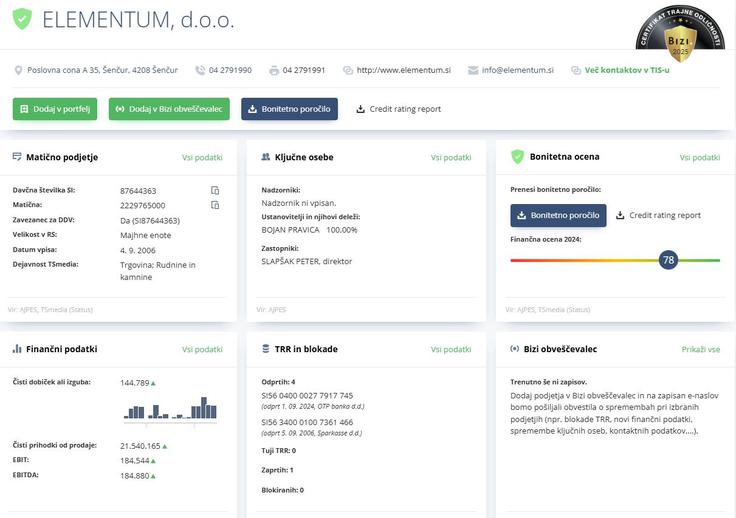Click the info@elementum.si email address

[x=518, y=70]
